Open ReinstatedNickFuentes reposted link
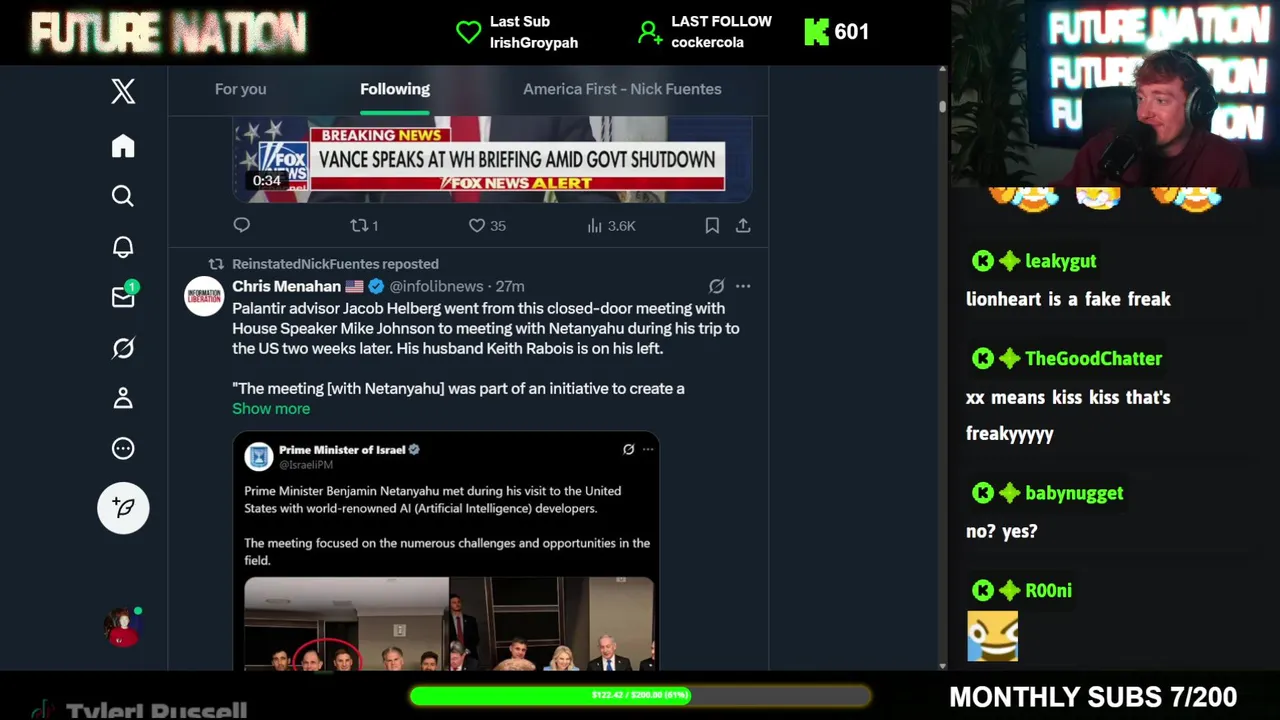The image size is (1280, 720). pyautogui.click(x=335, y=264)
